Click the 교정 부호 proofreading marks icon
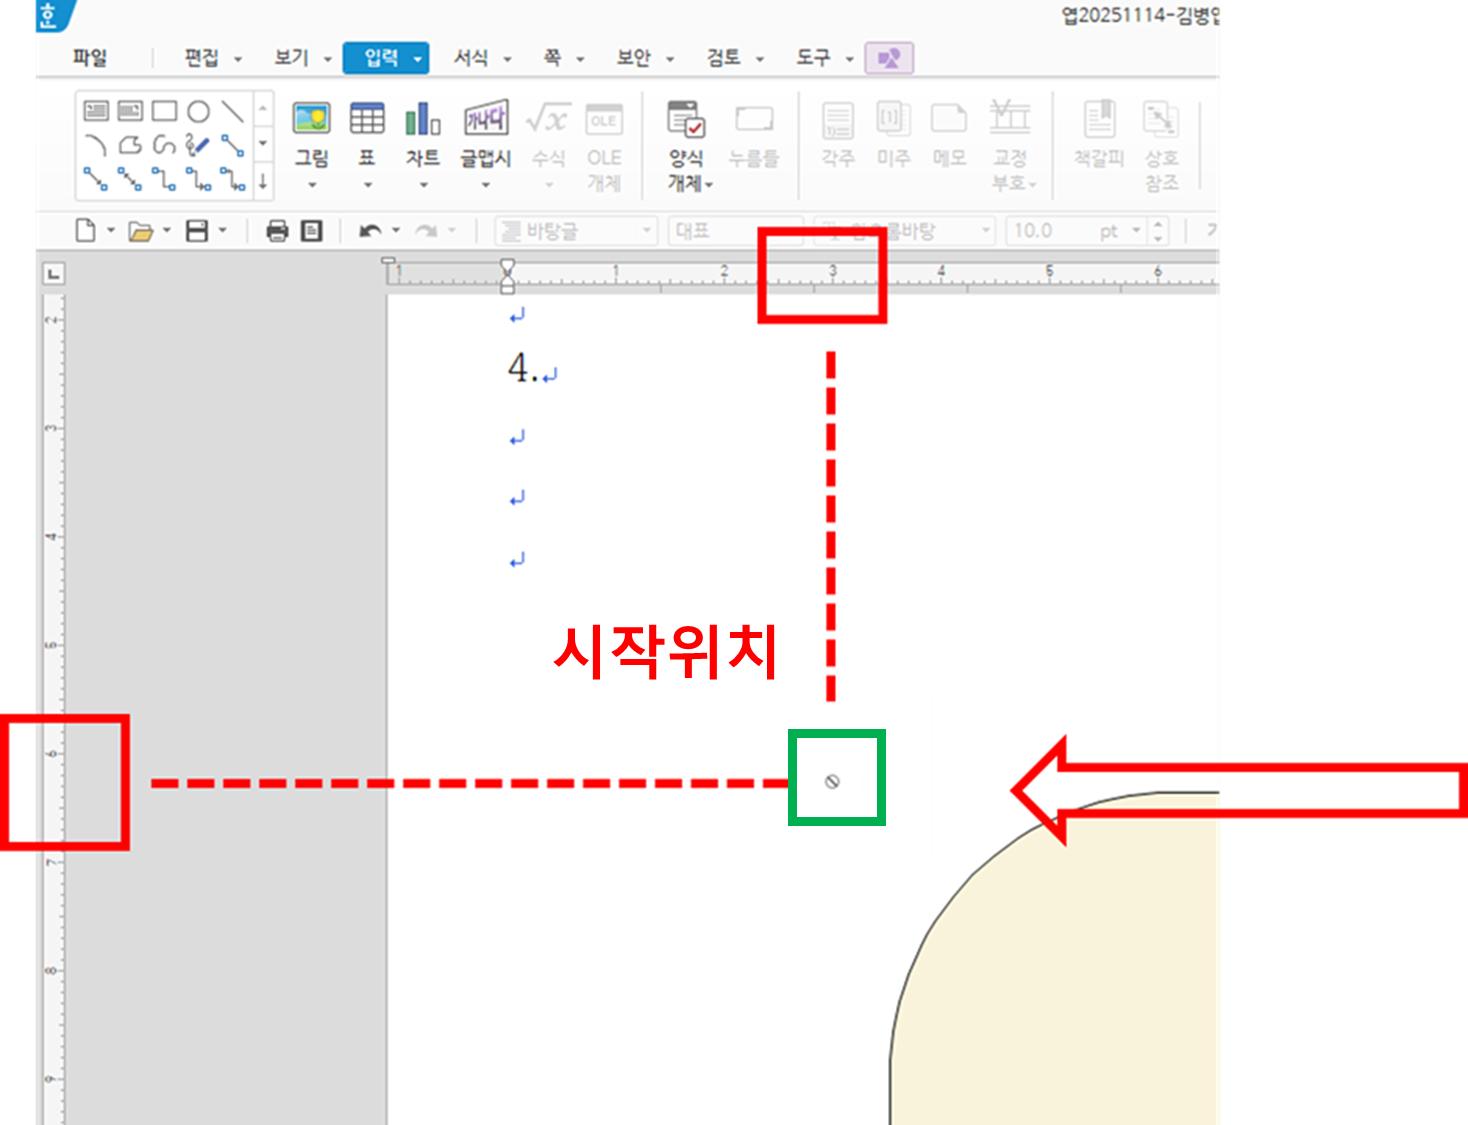This screenshot has height=1125, width=1468. tap(1010, 117)
